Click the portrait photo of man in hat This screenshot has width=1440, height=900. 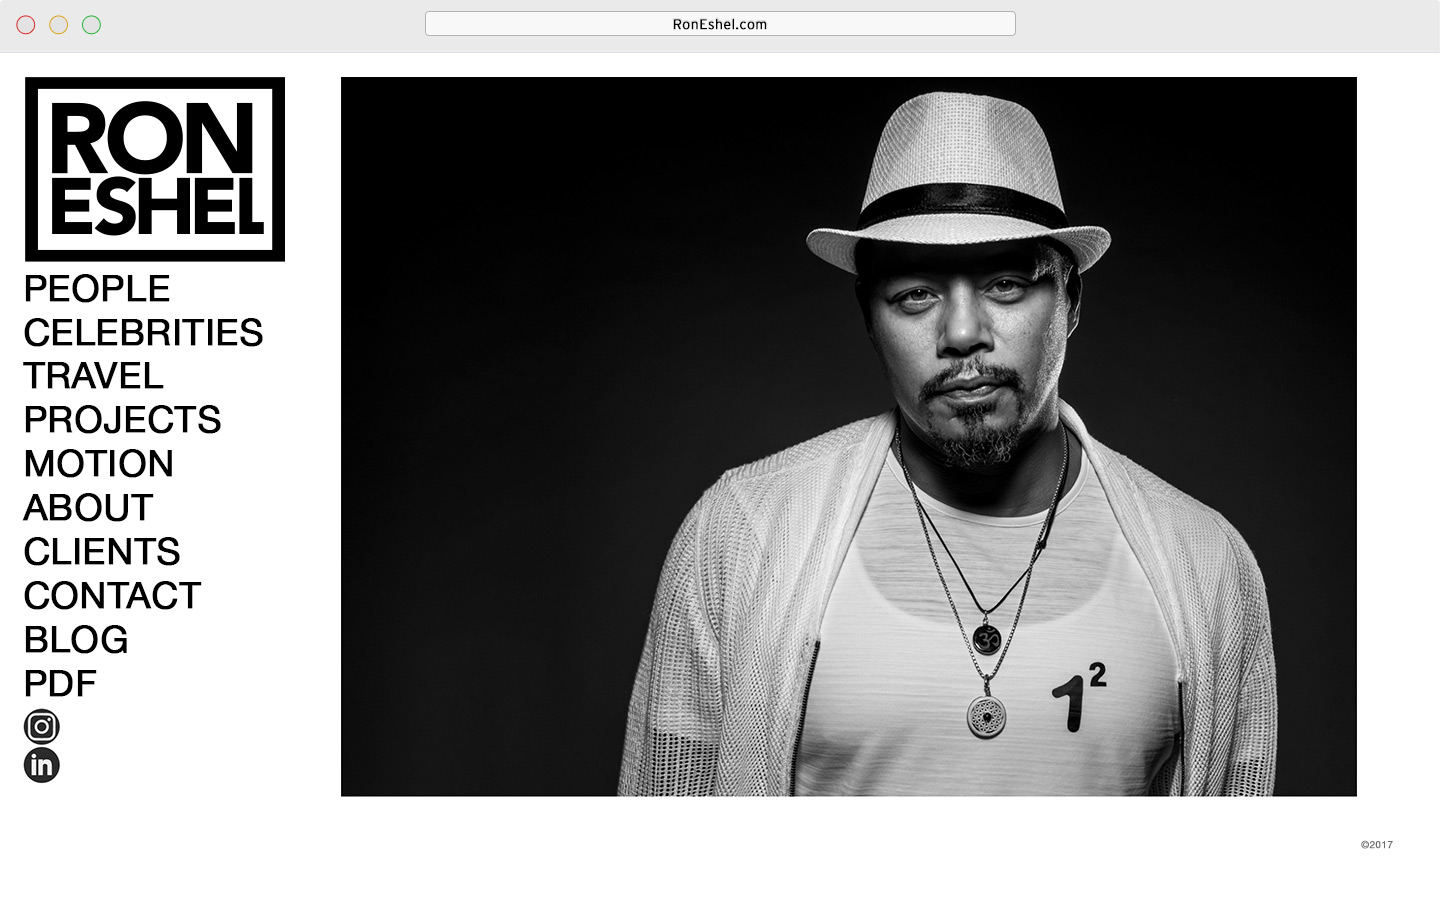coord(849,437)
